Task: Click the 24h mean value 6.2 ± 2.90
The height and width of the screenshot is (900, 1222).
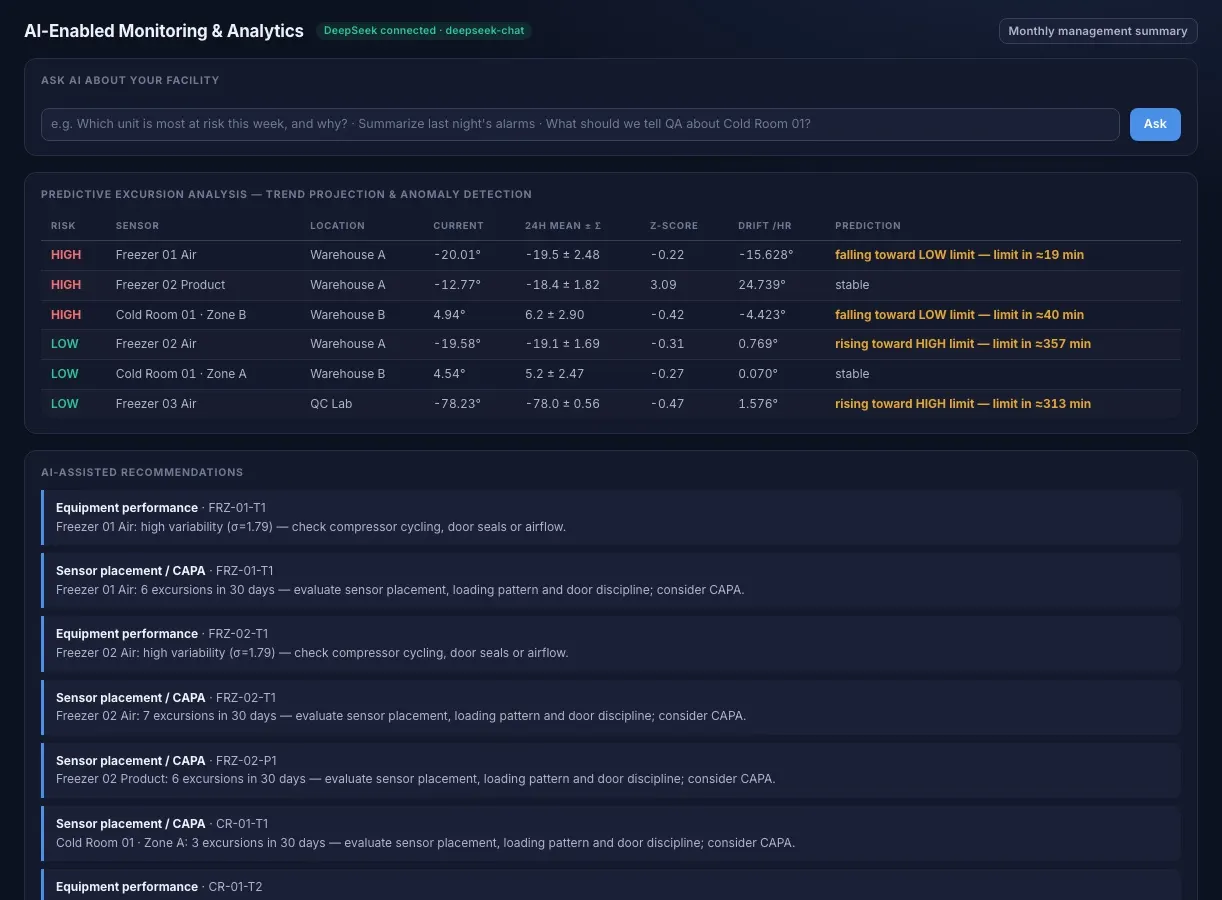Action: tap(555, 315)
